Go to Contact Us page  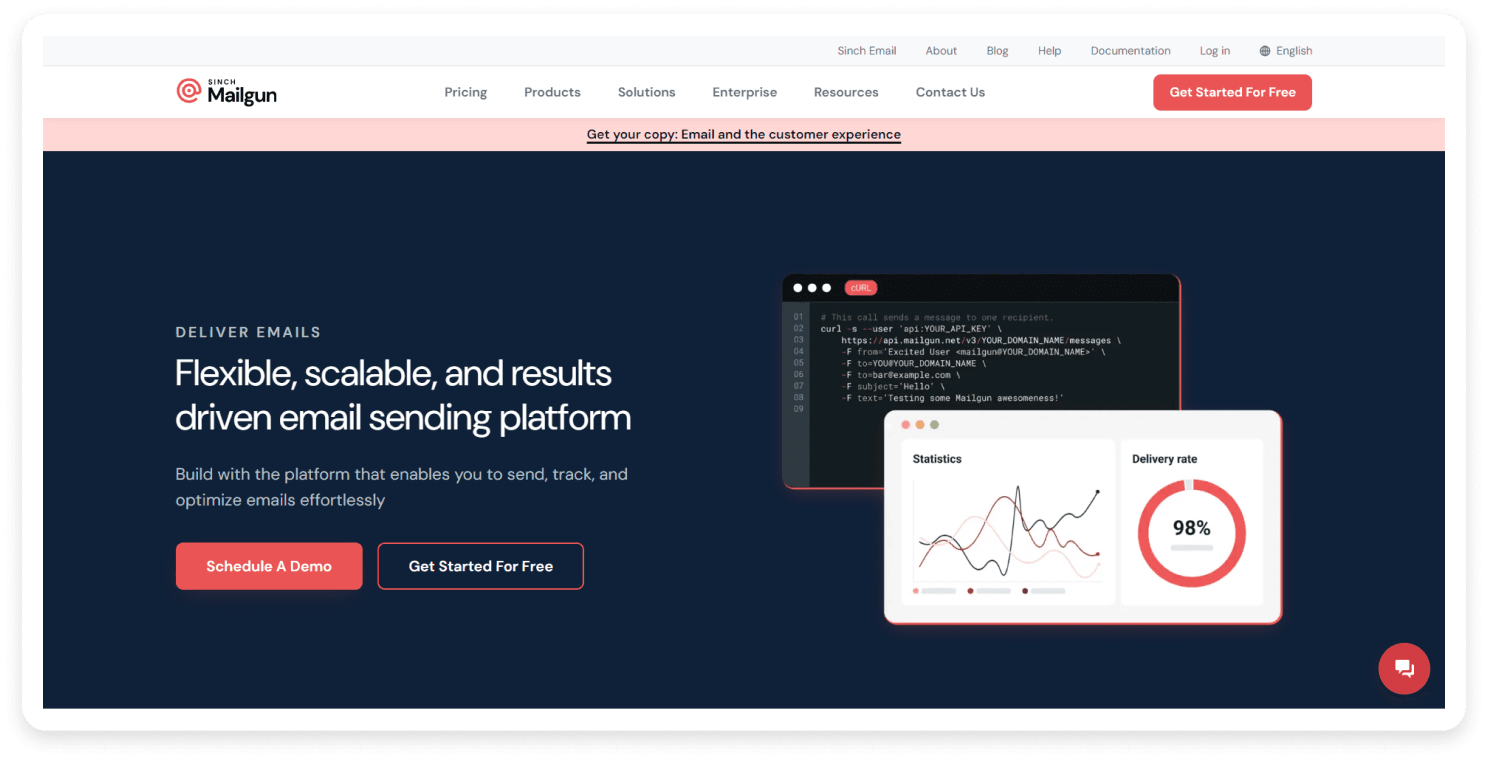(950, 92)
